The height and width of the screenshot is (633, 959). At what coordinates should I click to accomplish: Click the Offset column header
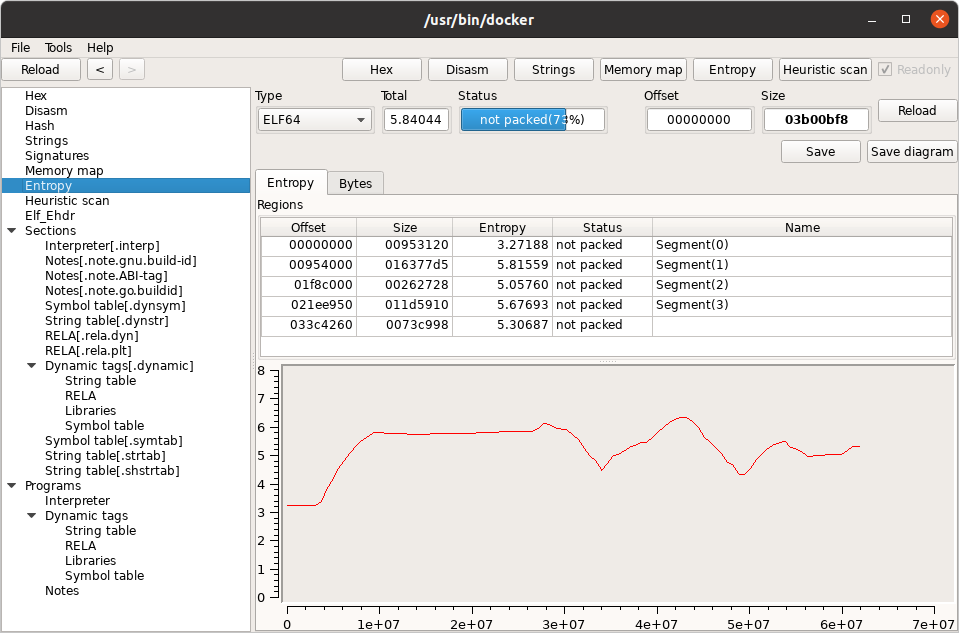coord(309,228)
